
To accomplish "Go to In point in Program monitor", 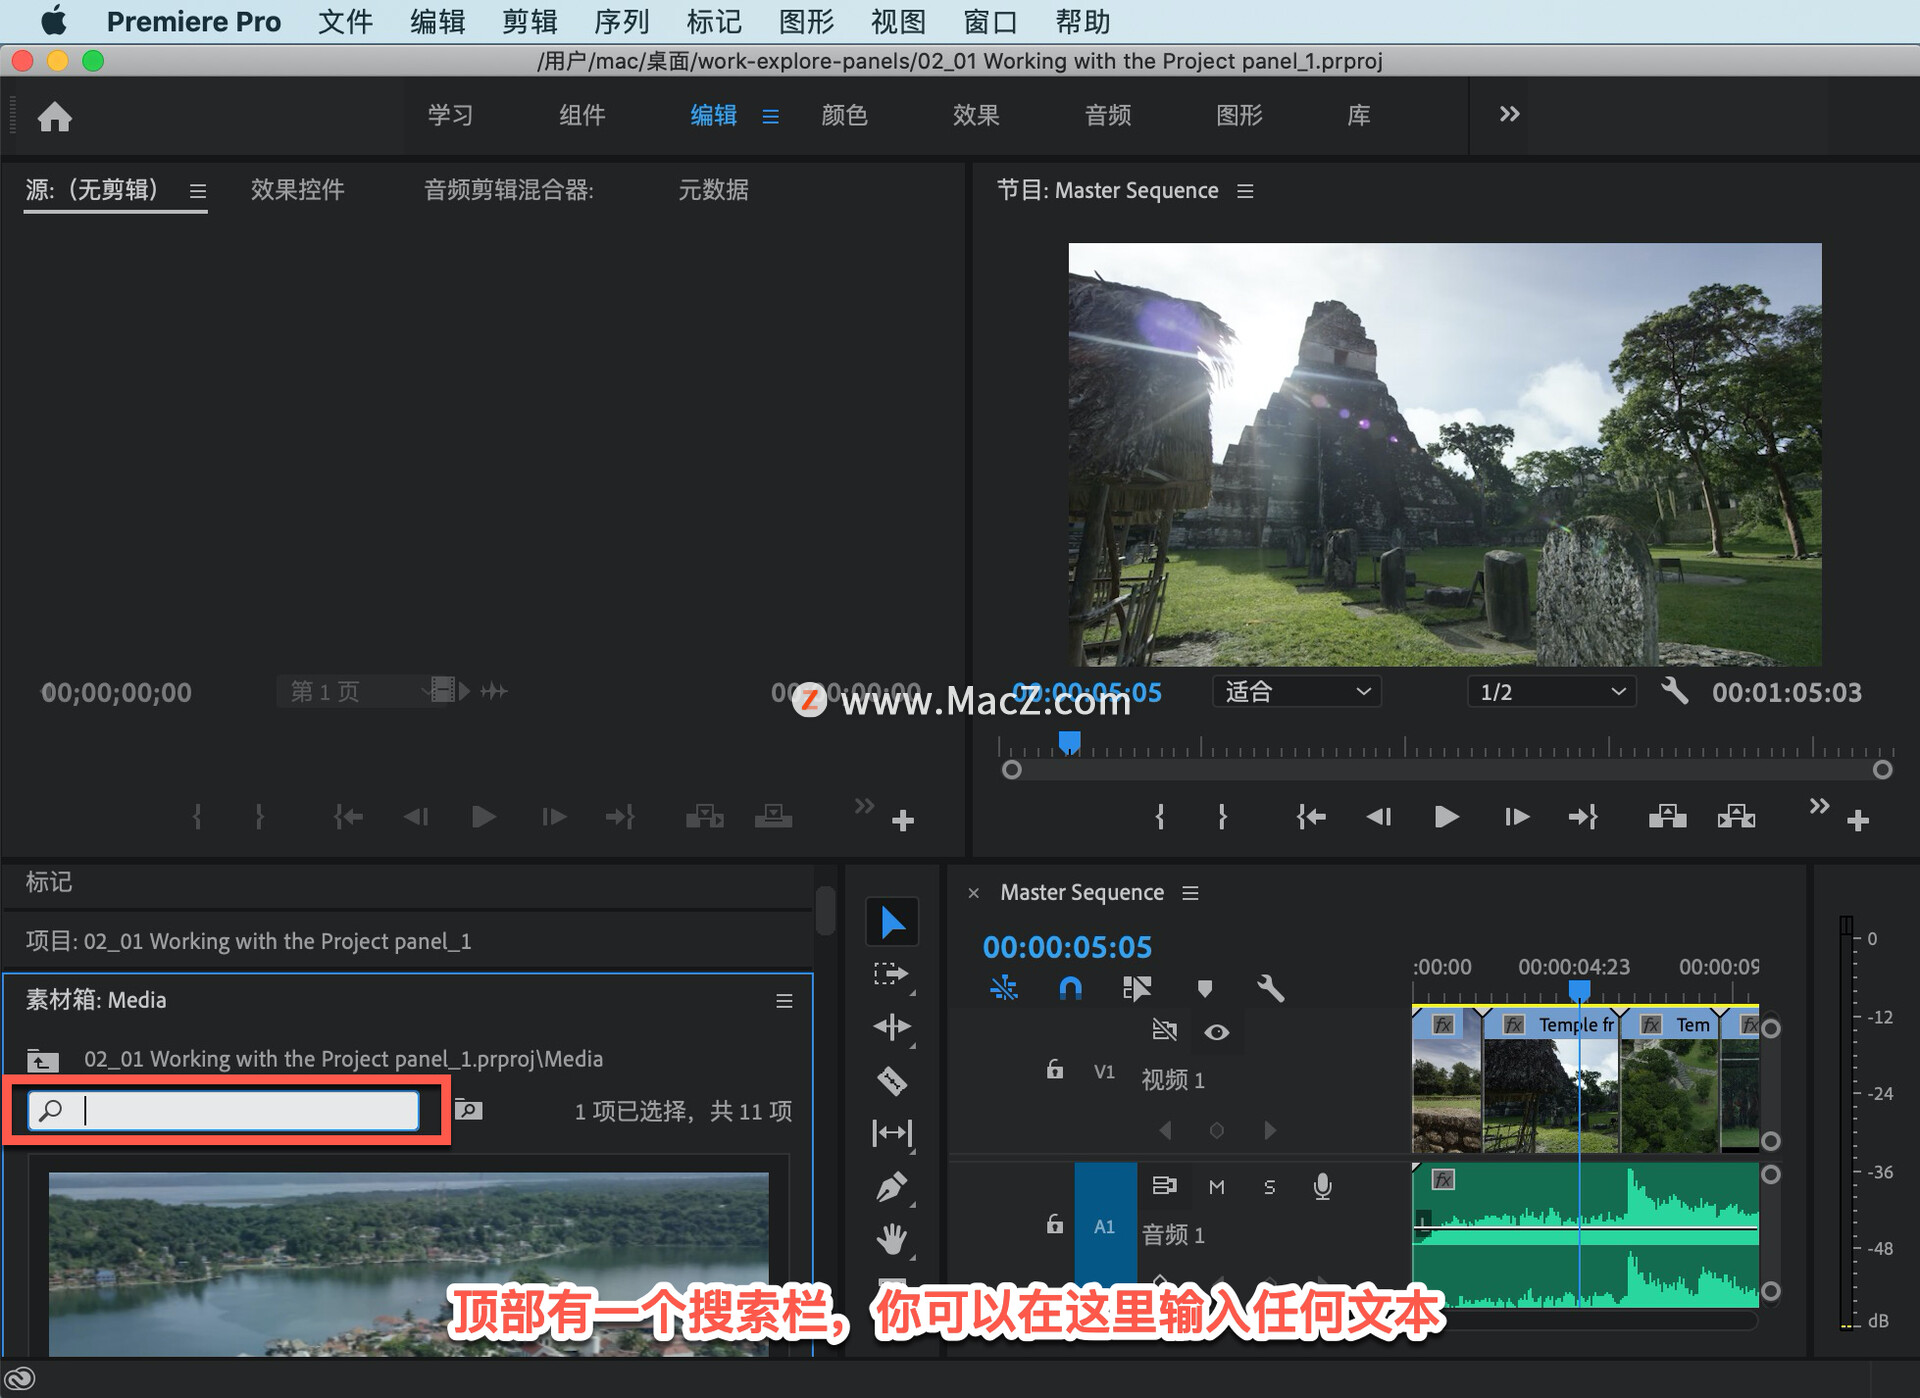I will pyautogui.click(x=1311, y=817).
